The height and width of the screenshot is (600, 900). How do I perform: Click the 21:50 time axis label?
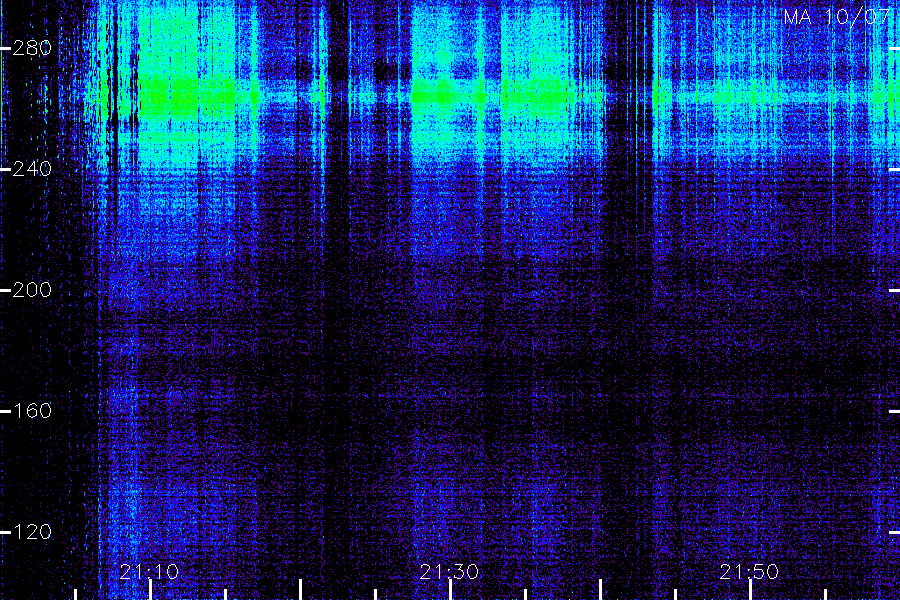749,572
